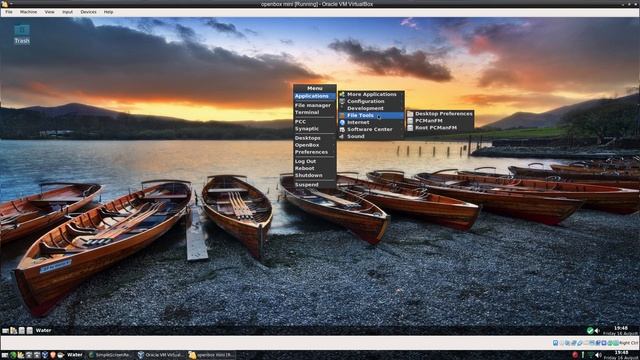The height and width of the screenshot is (360, 640).
Task: Click the 19:48 clock in guest panel
Action: click(621, 328)
